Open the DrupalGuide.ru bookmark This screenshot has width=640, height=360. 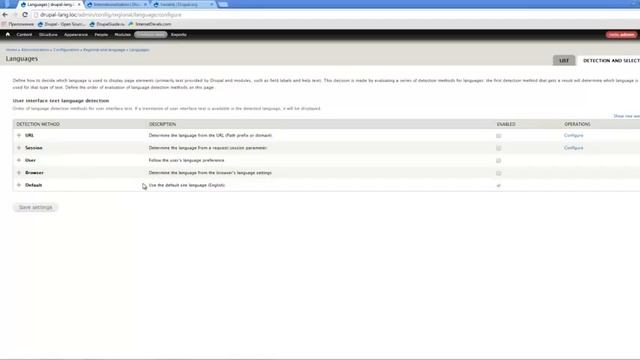(107, 24)
